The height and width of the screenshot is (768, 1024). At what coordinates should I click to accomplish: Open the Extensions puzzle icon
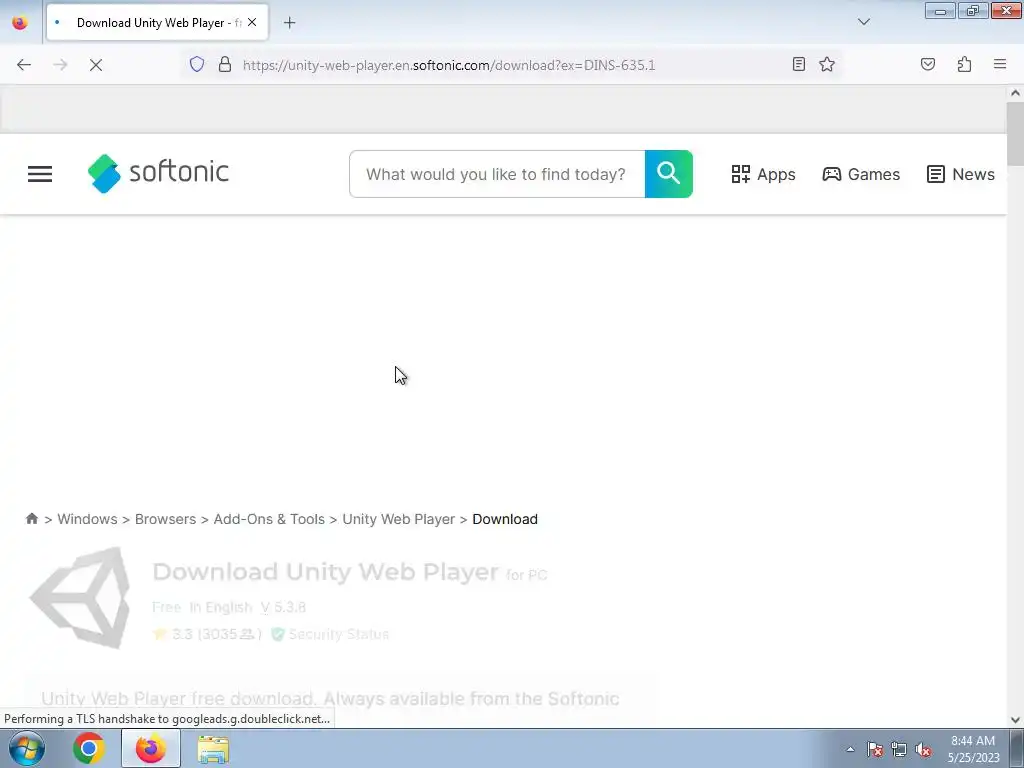pos(965,64)
